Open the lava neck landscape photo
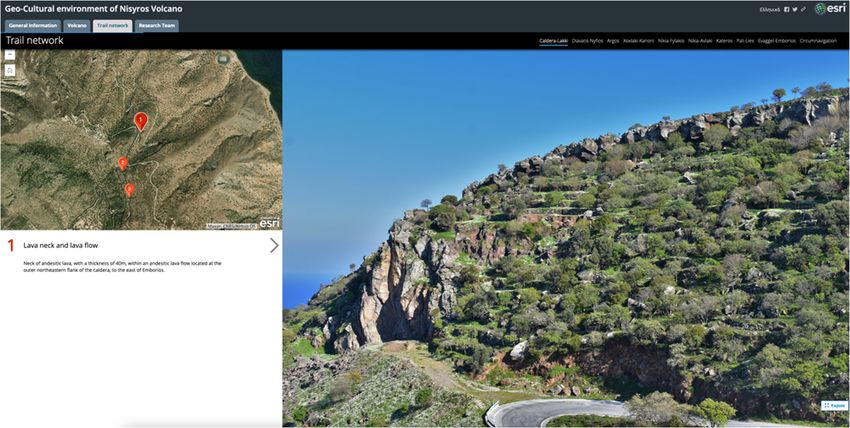The image size is (850, 428). (x=566, y=238)
